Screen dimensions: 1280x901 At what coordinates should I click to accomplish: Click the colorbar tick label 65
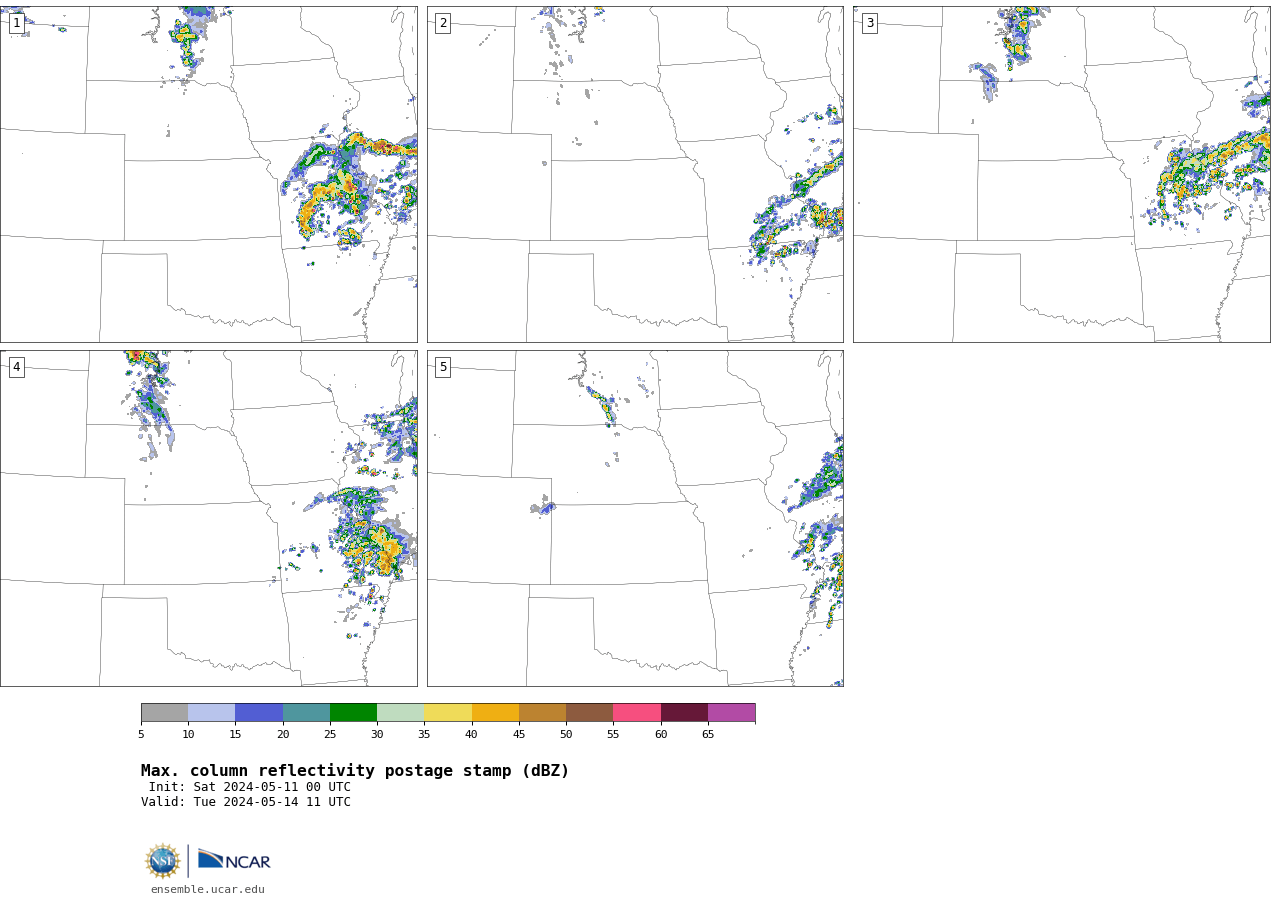708,735
